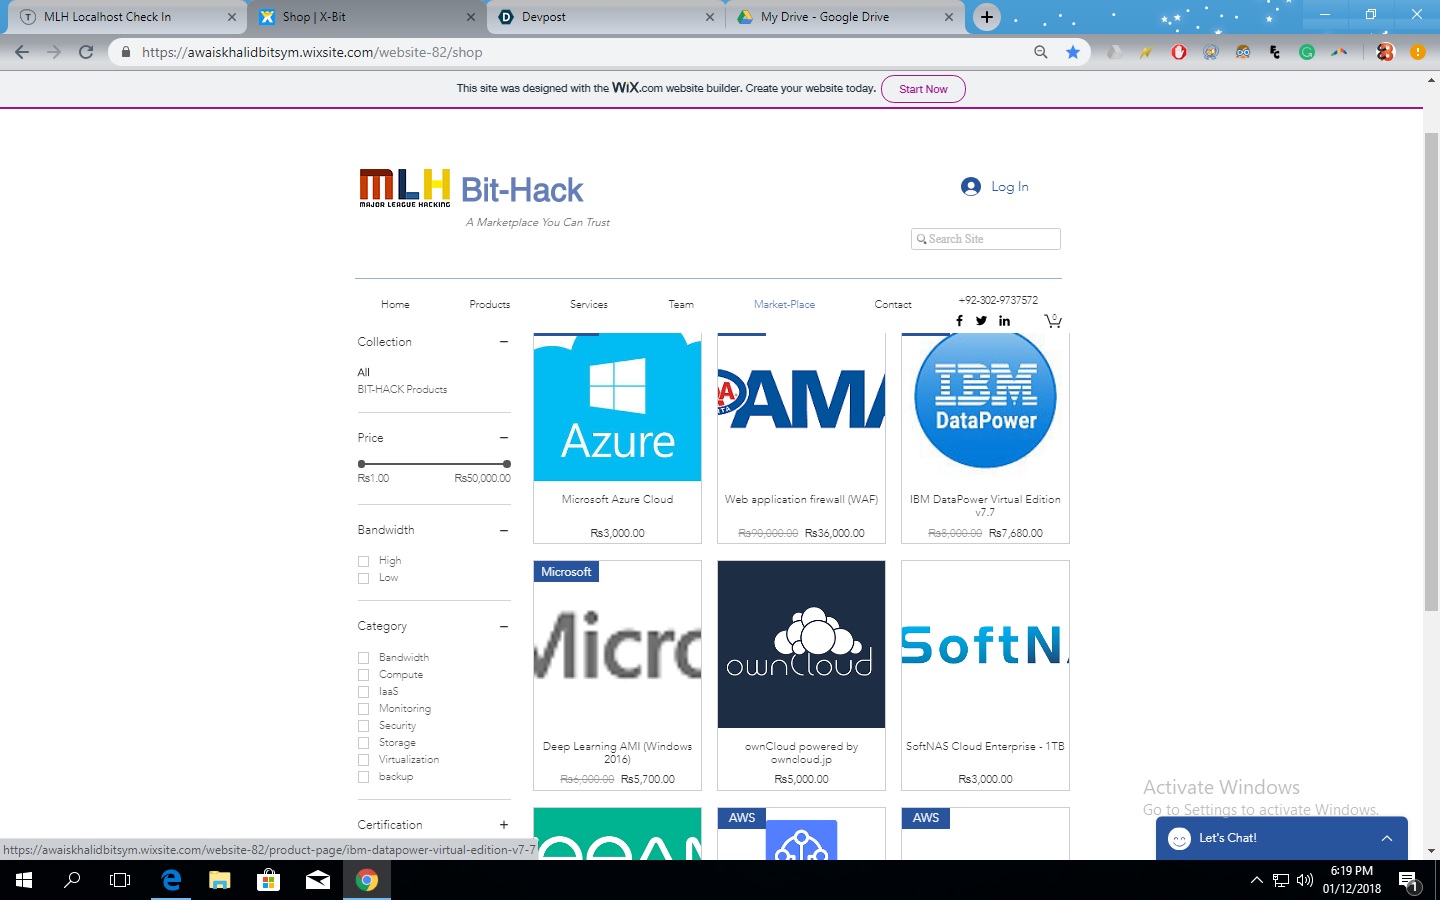Viewport: 1440px width, 900px height.
Task: Go to the Home menu item
Action: [395, 304]
